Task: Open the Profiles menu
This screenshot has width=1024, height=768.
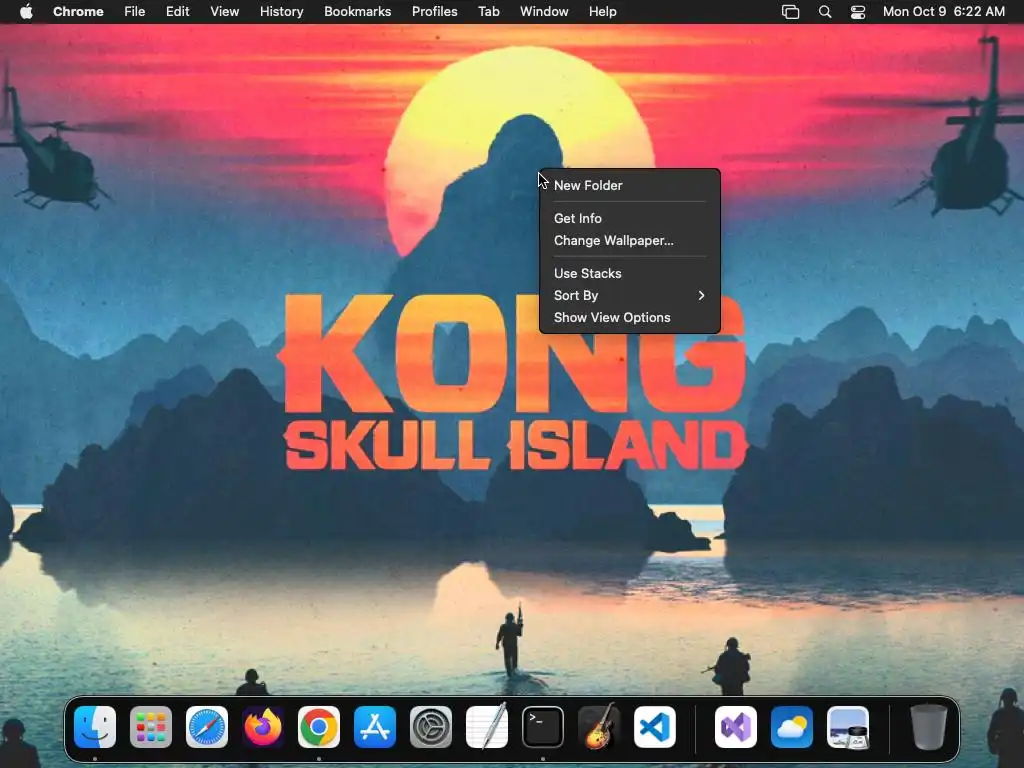Action: click(x=434, y=11)
